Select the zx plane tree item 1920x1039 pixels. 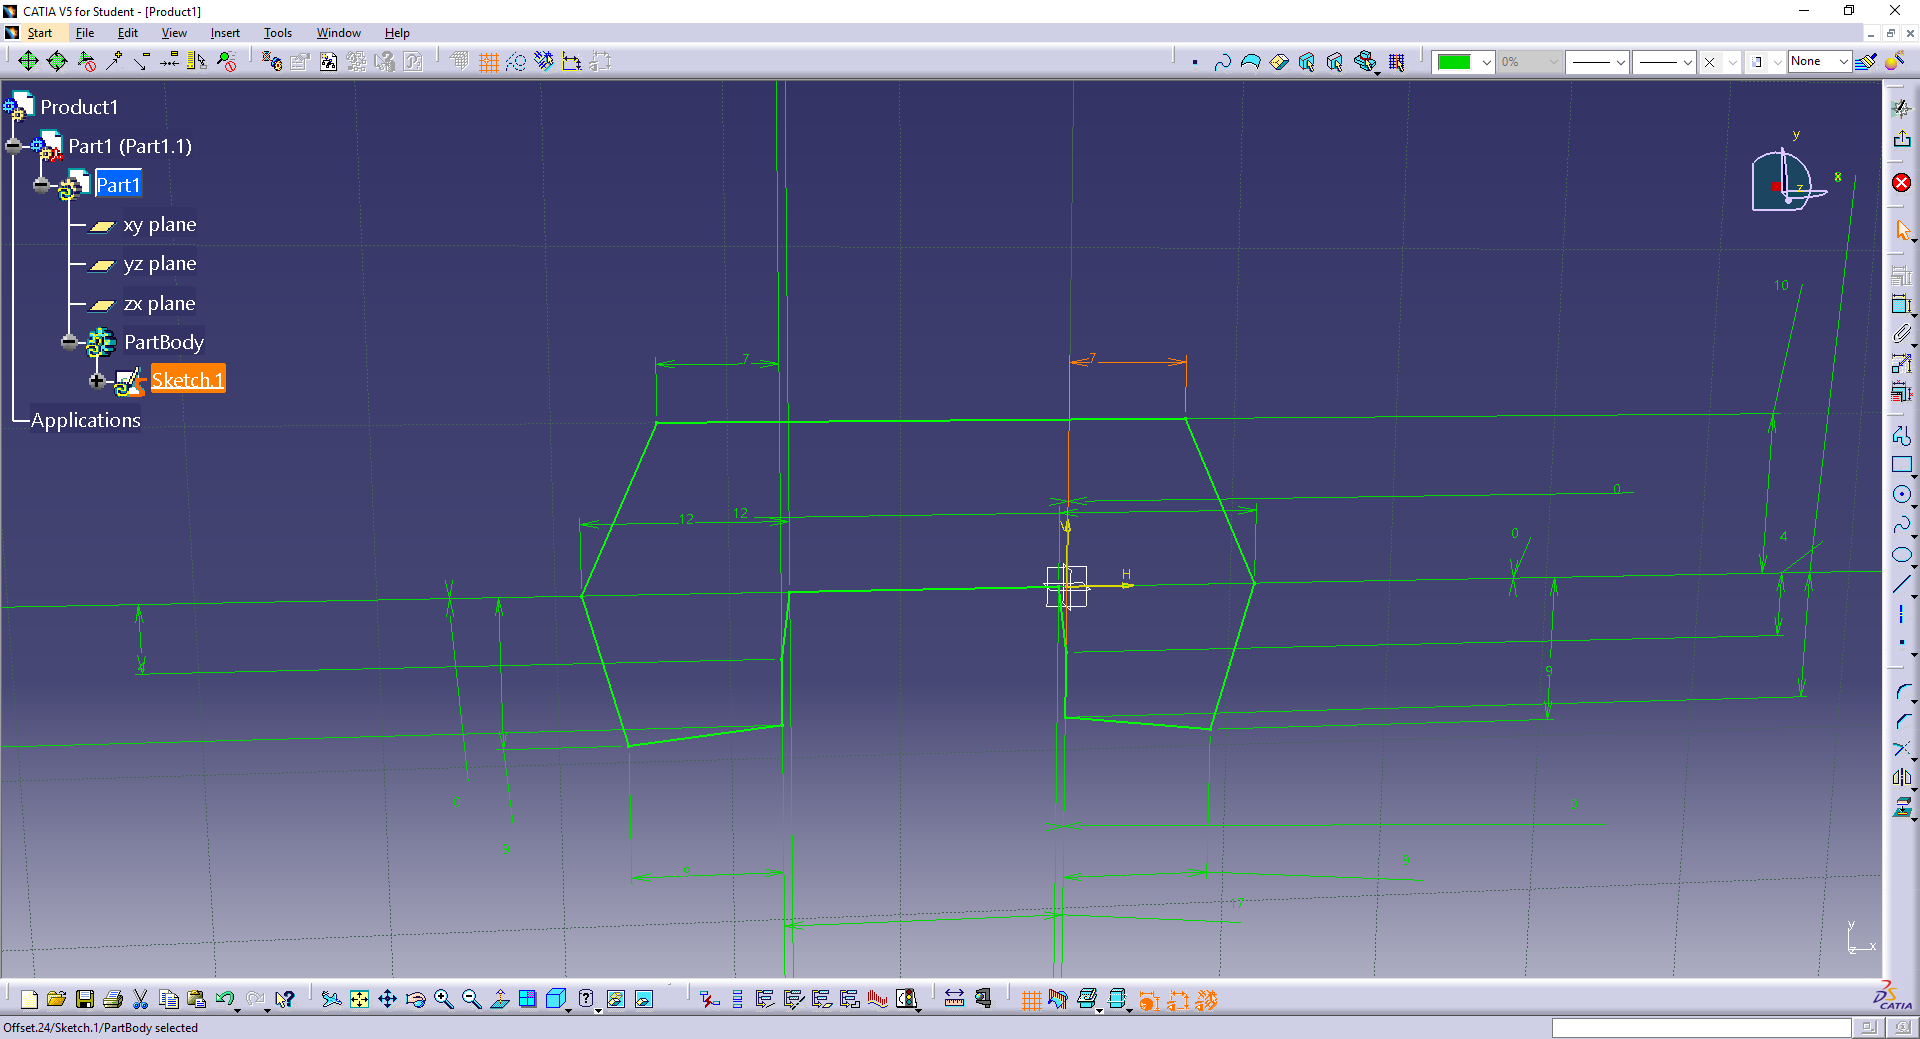(160, 303)
